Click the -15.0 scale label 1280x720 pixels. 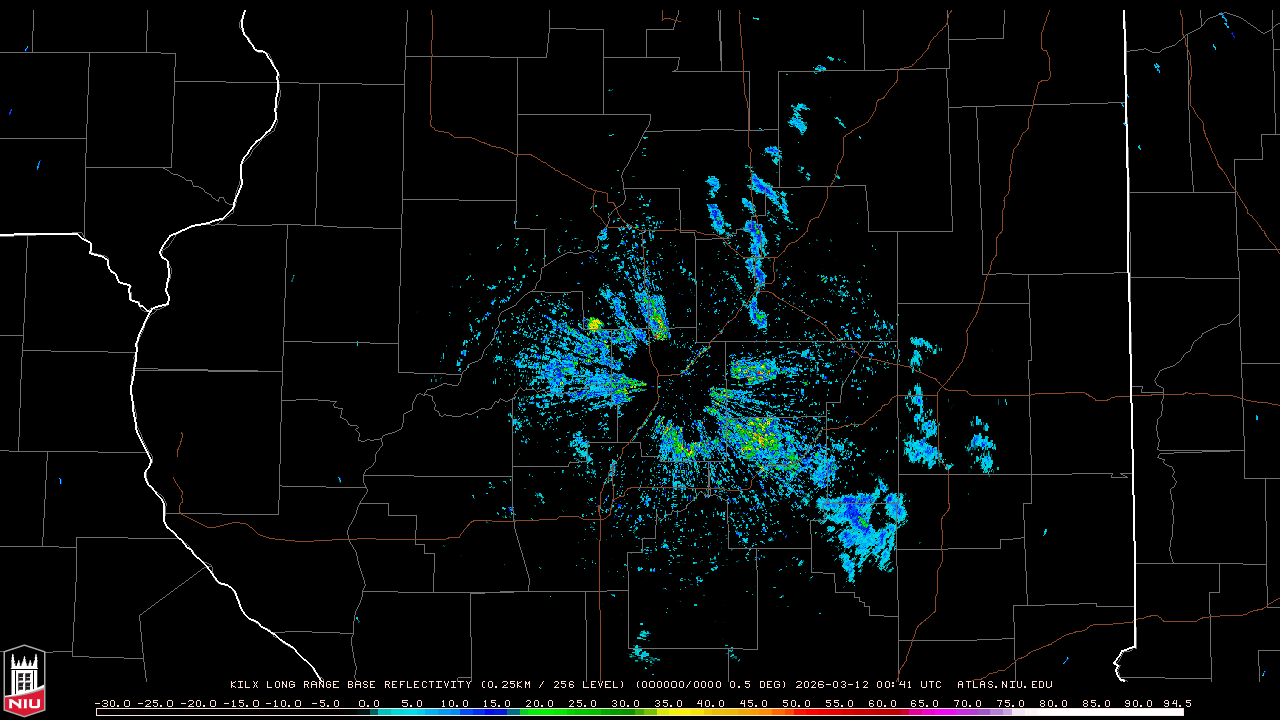(241, 703)
